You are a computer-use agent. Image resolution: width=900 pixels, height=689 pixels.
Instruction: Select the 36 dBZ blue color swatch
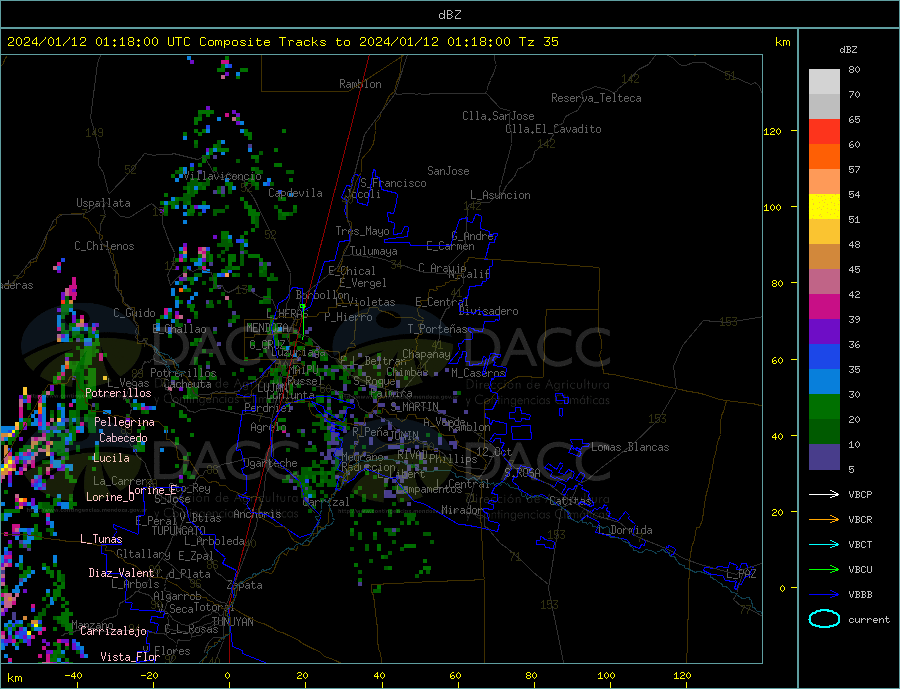point(824,357)
